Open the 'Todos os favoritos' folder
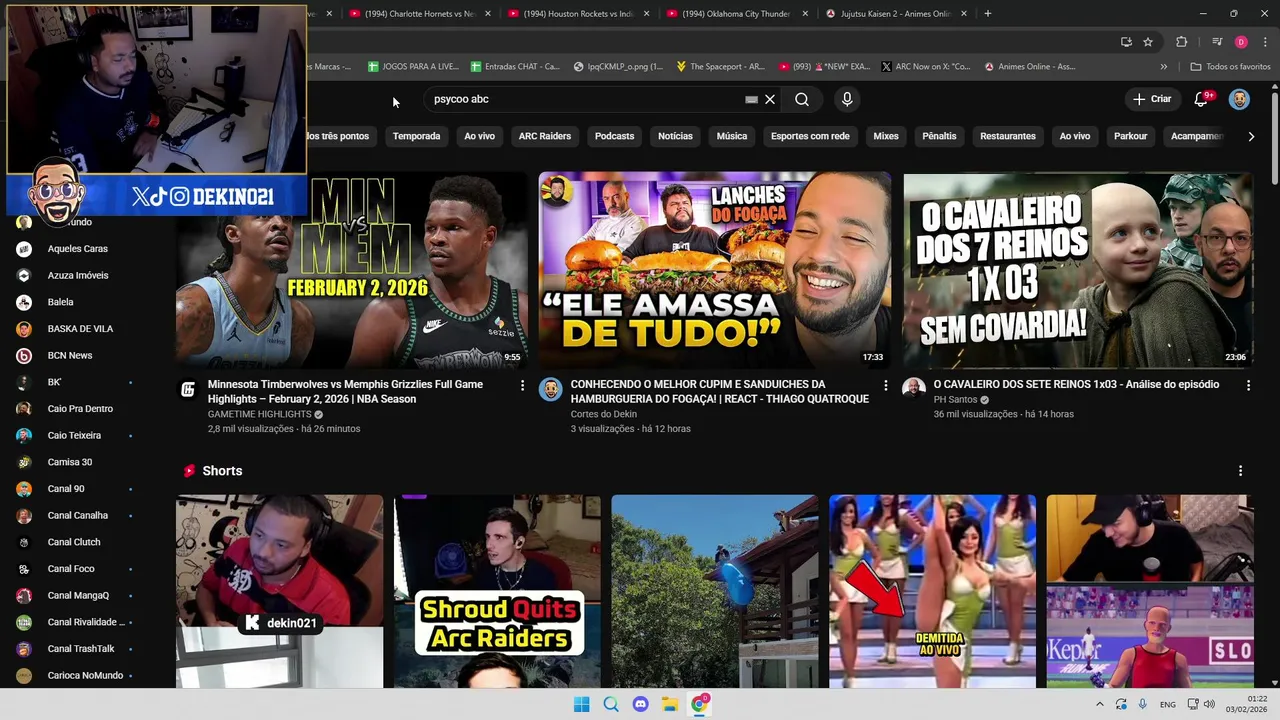 [x=1230, y=66]
